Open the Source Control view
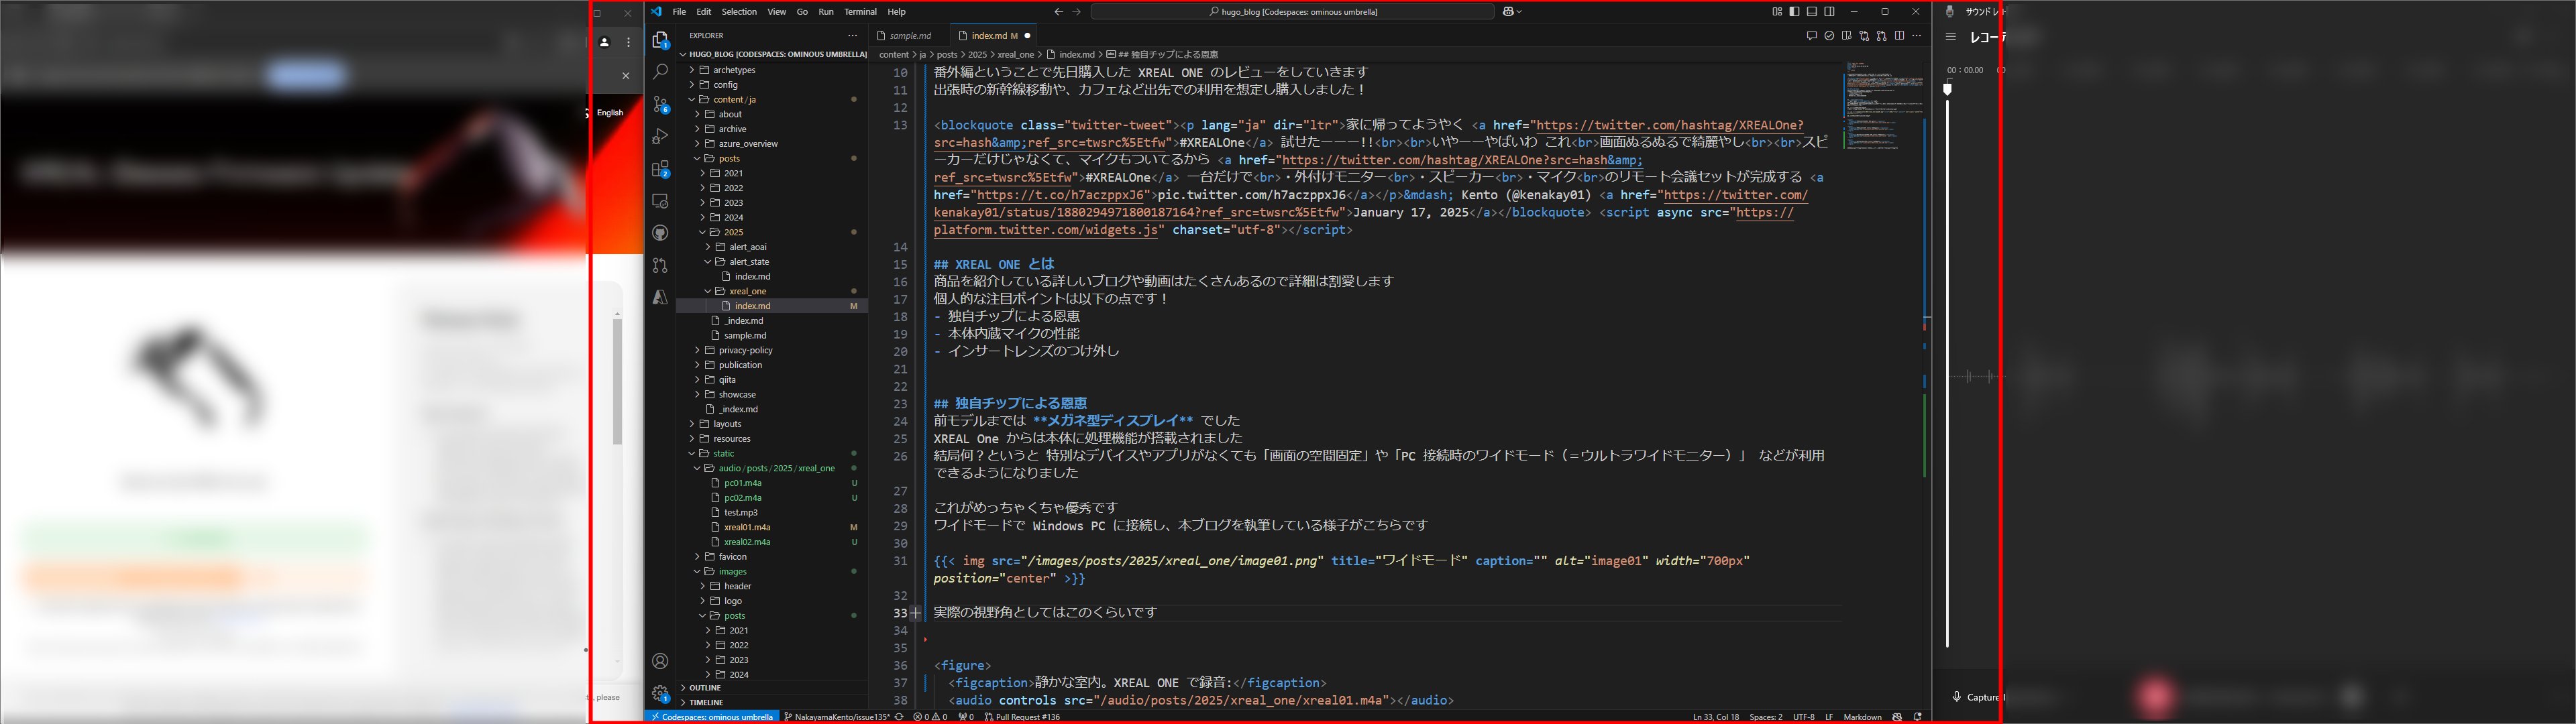The width and height of the screenshot is (2576, 724). [660, 104]
